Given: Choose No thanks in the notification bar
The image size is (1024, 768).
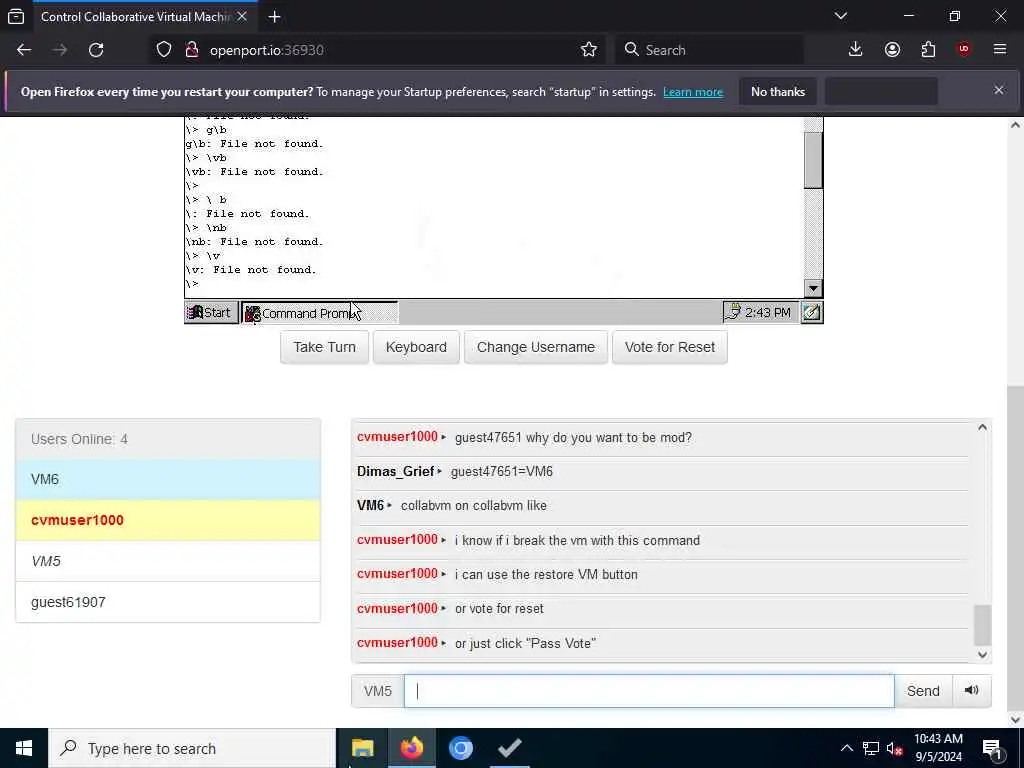Looking at the screenshot, I should [778, 92].
